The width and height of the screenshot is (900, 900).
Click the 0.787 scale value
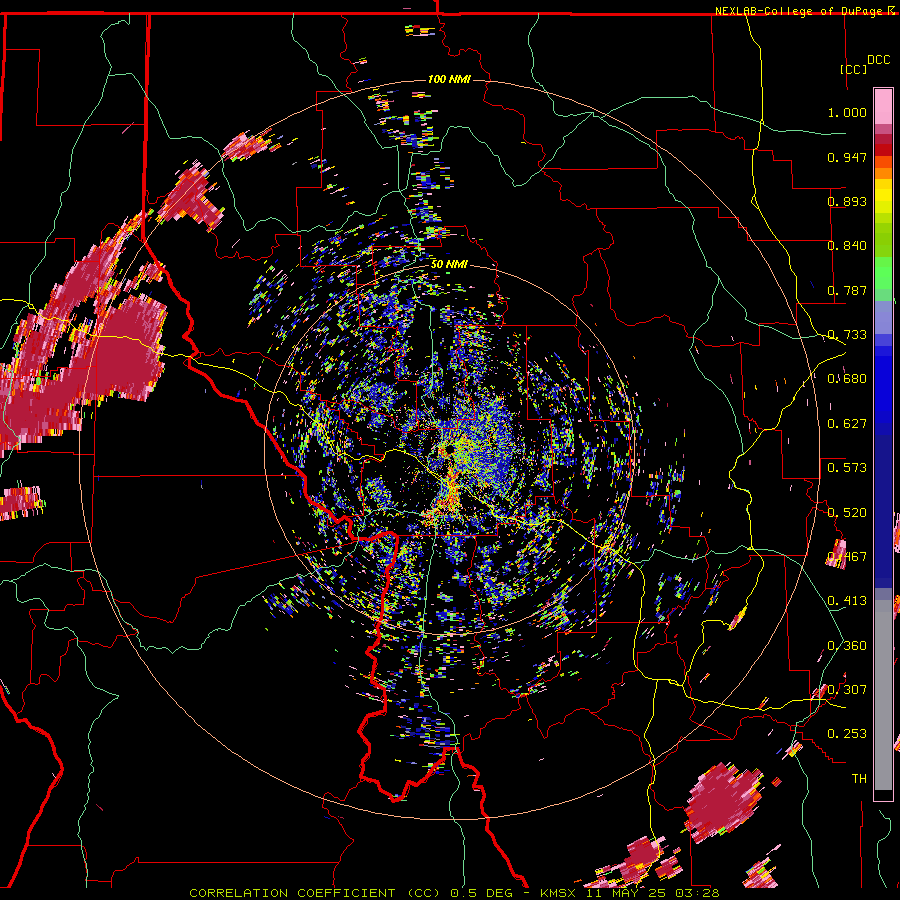[847, 290]
